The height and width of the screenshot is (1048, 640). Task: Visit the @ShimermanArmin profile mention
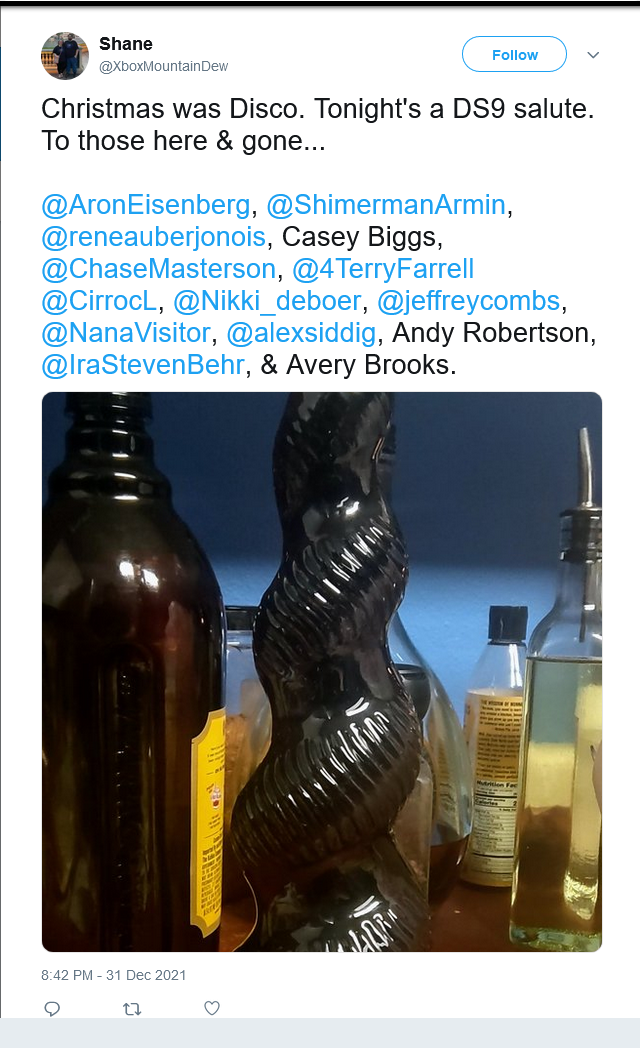pyautogui.click(x=386, y=205)
